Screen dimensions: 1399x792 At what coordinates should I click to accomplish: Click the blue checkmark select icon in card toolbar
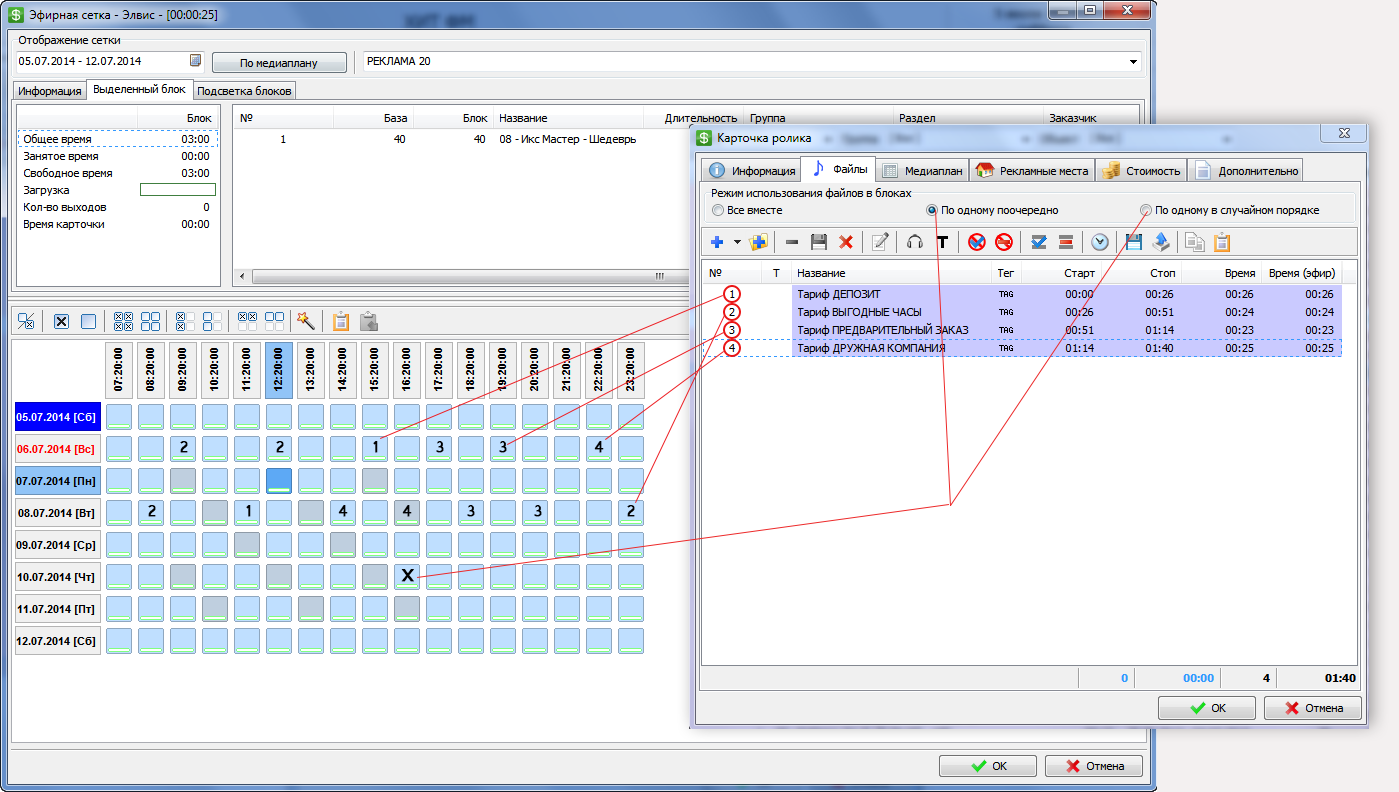1039,242
